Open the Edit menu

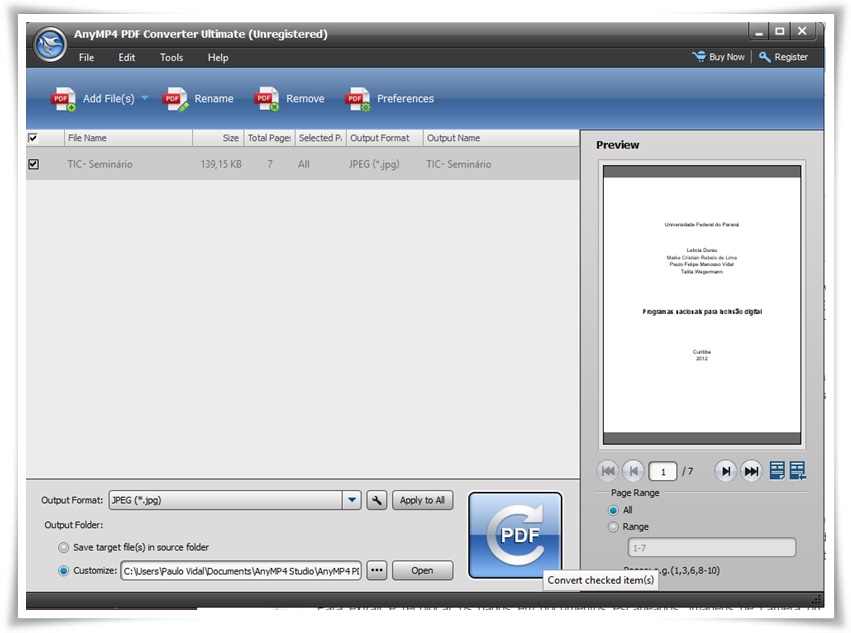pos(126,58)
